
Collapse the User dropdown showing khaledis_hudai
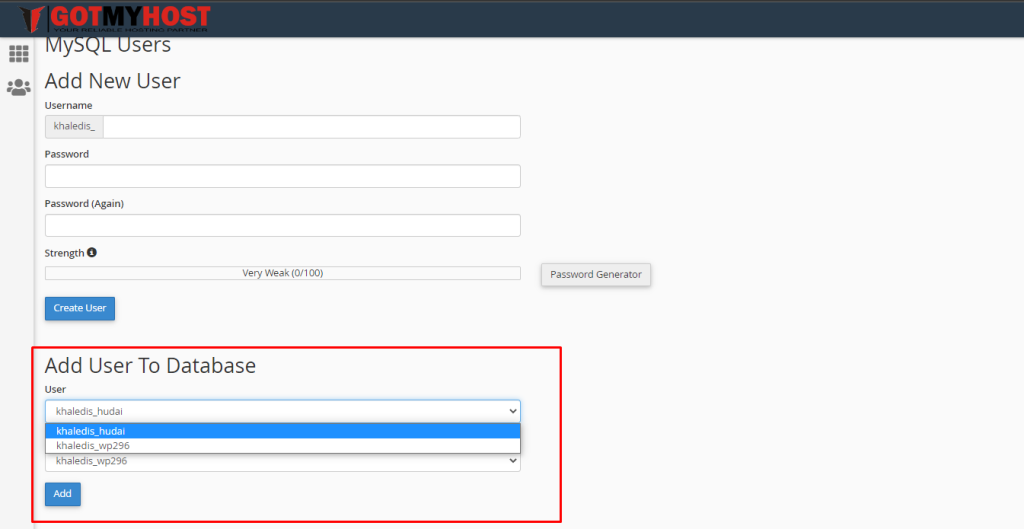point(282,411)
